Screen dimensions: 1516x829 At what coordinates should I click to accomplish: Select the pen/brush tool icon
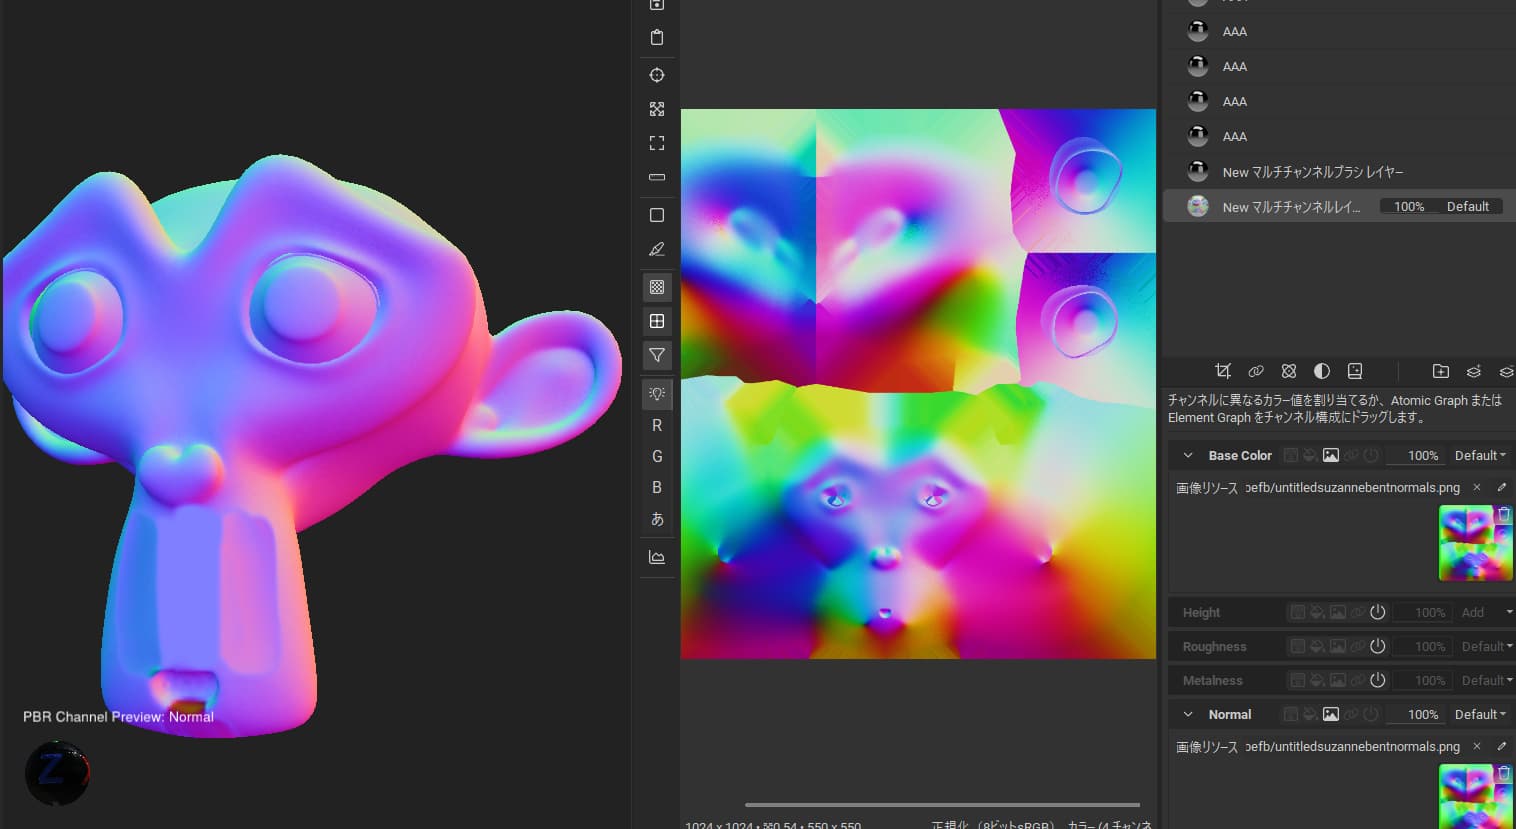click(657, 249)
